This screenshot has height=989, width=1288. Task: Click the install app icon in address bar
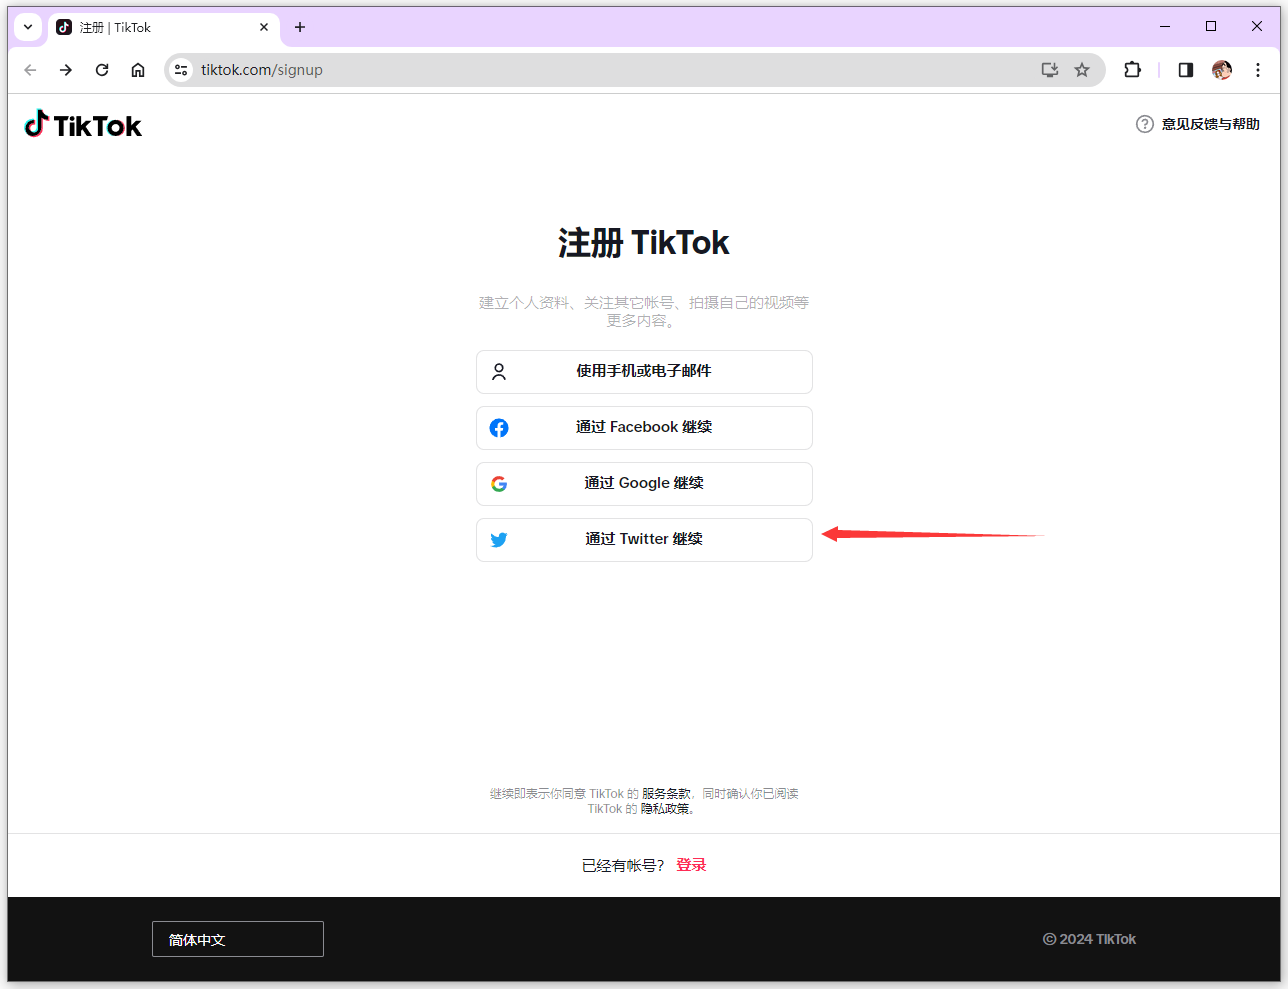click(x=1050, y=70)
